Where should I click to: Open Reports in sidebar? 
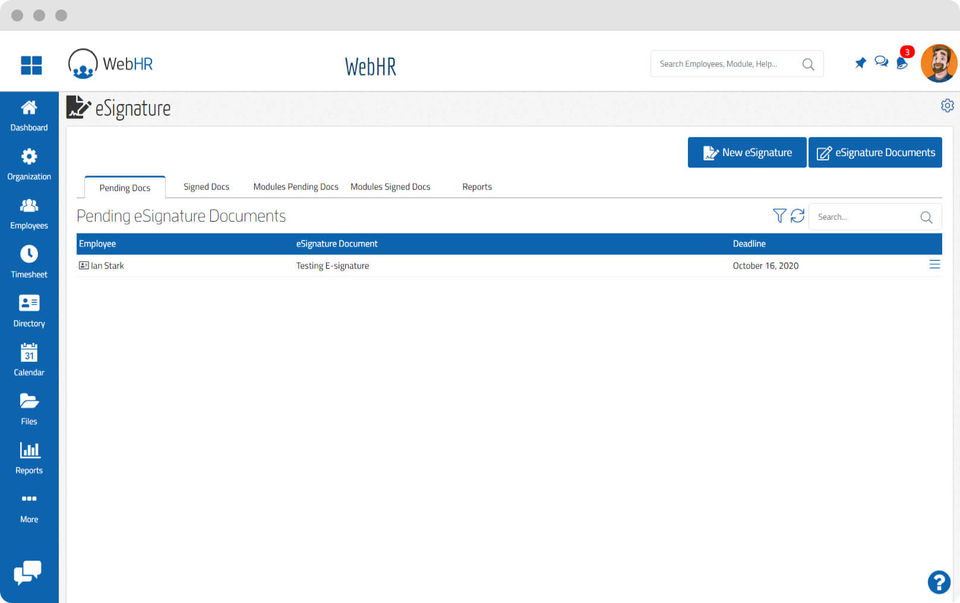click(x=29, y=459)
